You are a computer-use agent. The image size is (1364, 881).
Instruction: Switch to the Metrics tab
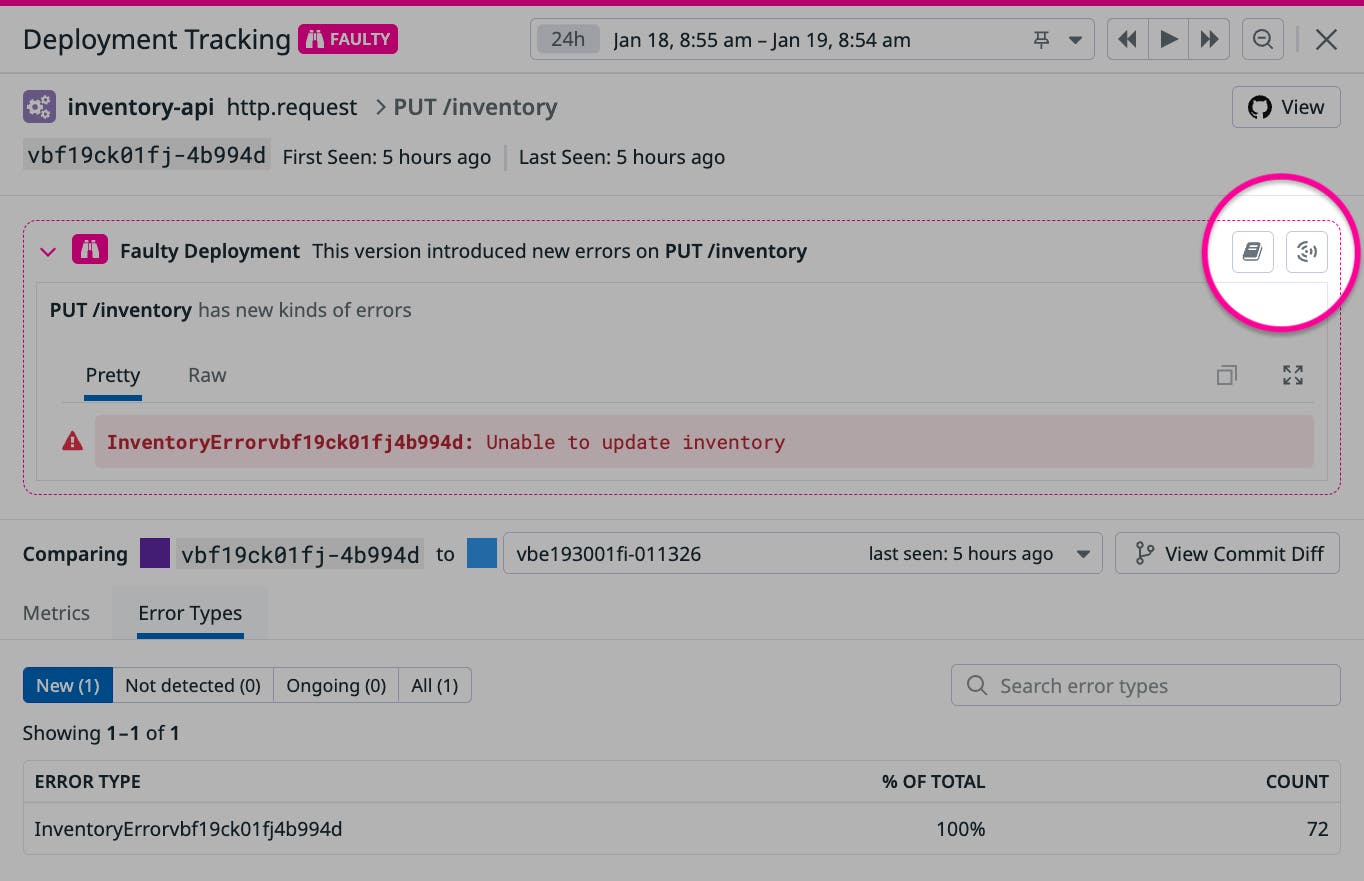point(56,613)
